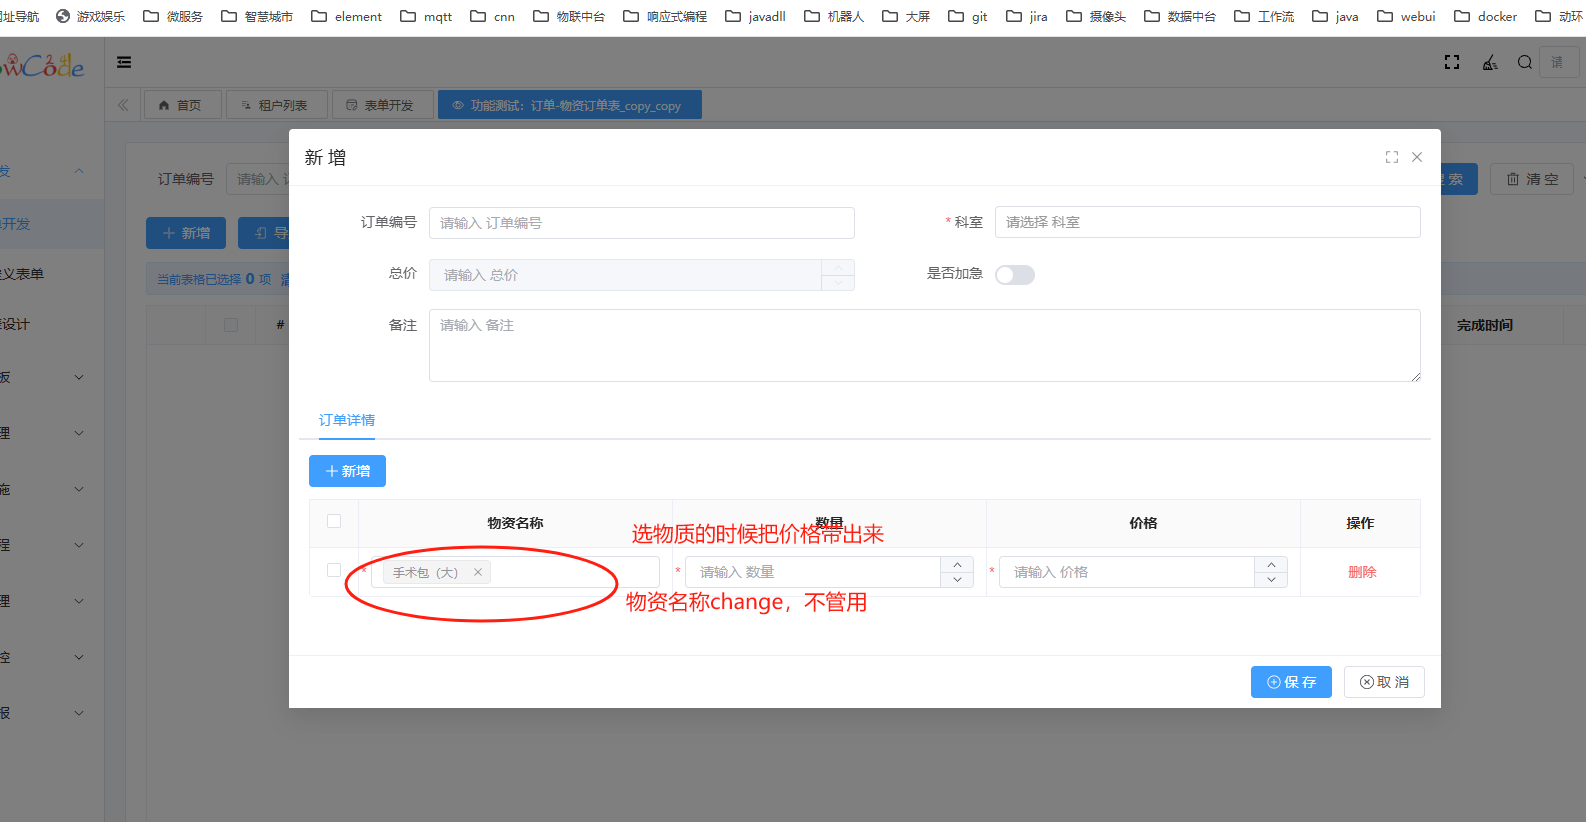Image resolution: width=1586 pixels, height=822 pixels.
Task: Toggle fullscreen mode icon in header
Action: pyautogui.click(x=1452, y=62)
